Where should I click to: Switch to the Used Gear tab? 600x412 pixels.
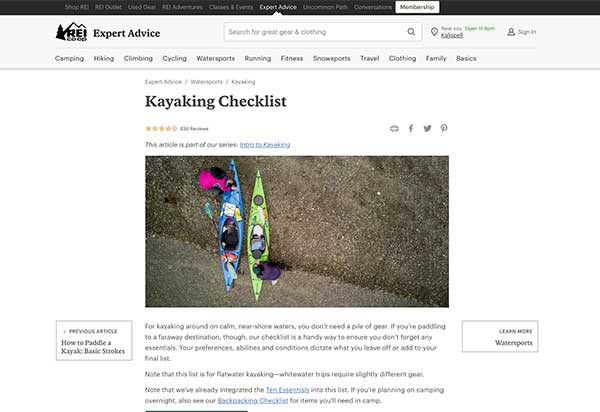pos(142,7)
